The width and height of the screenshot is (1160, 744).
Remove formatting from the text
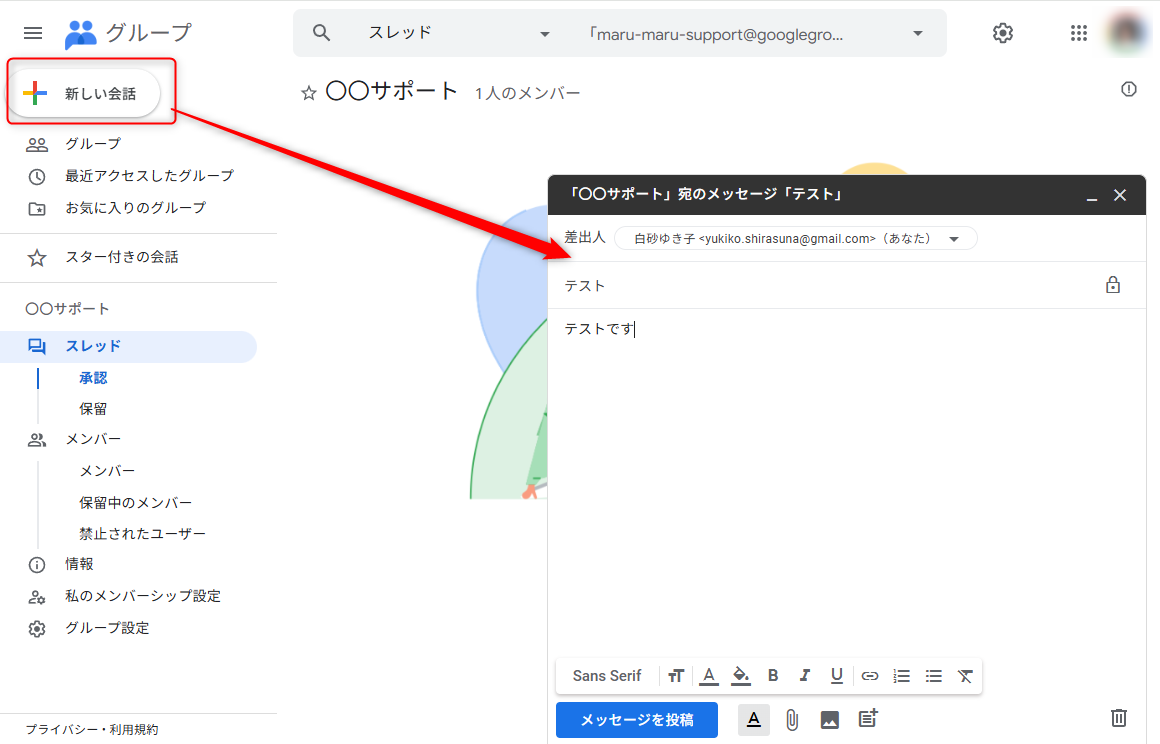click(x=965, y=676)
